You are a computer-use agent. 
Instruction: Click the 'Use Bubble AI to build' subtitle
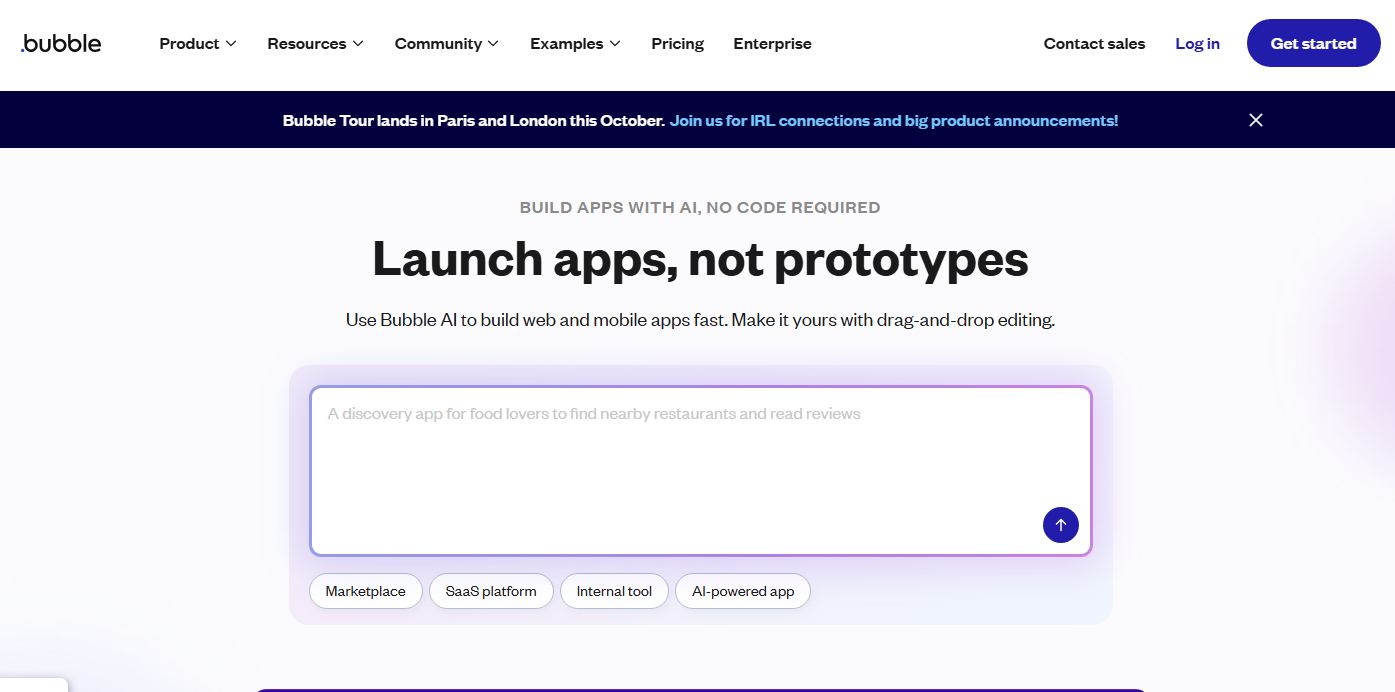click(x=700, y=321)
